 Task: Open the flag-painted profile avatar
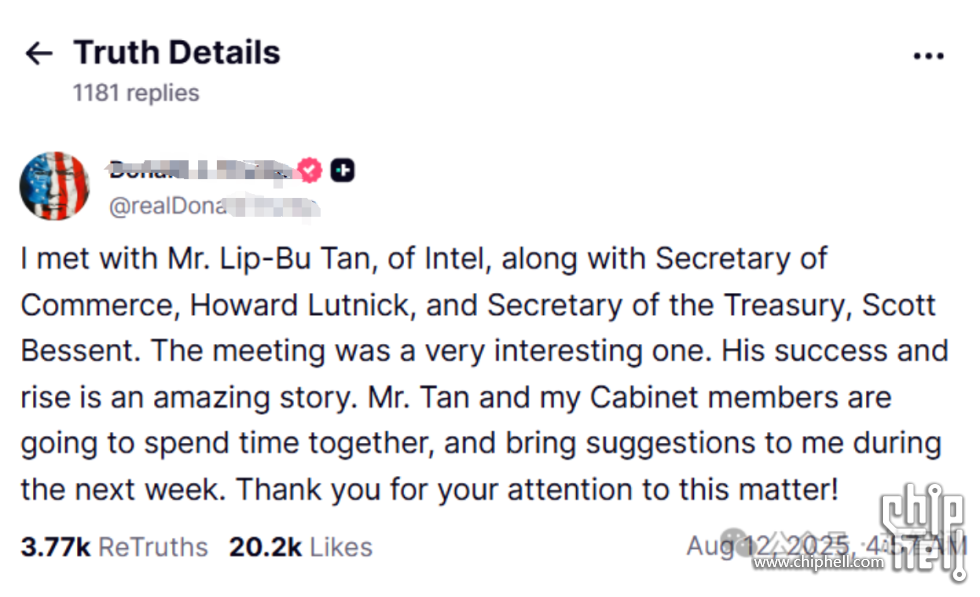pos(54,186)
